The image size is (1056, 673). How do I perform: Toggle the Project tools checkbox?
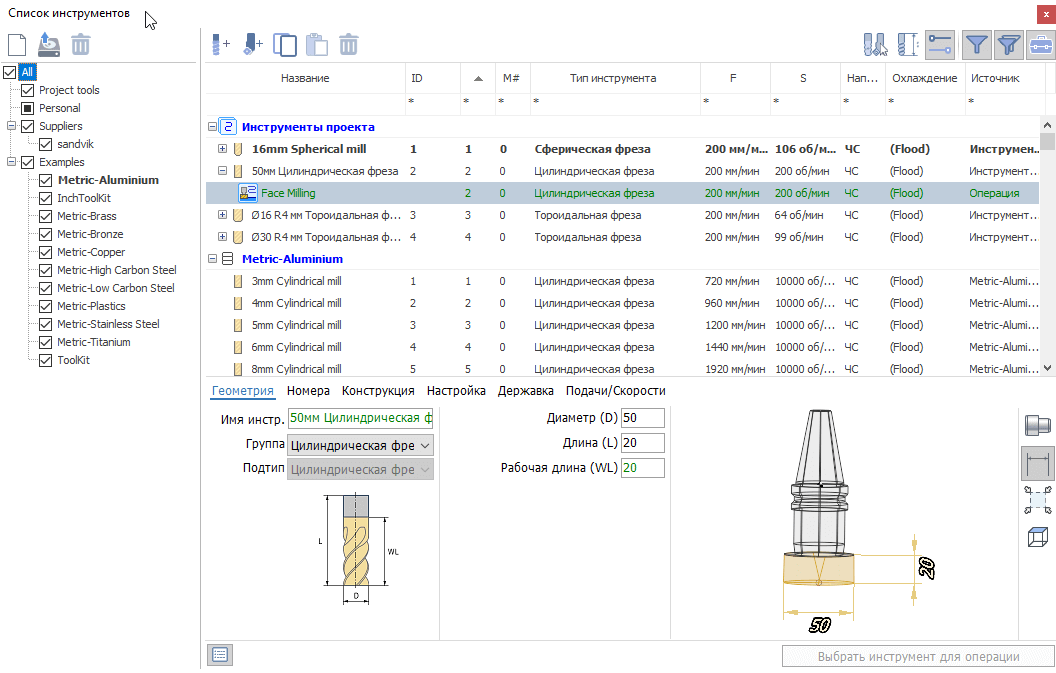point(28,90)
